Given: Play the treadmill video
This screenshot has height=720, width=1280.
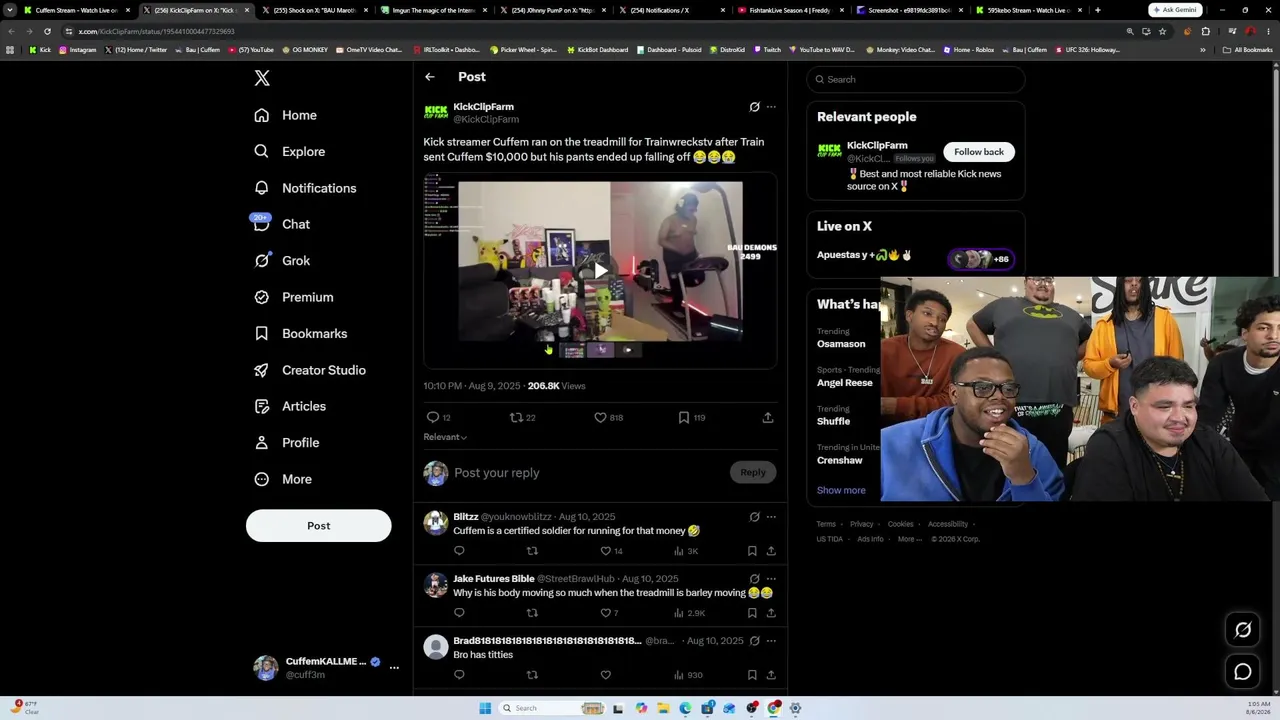Looking at the screenshot, I should (600, 270).
